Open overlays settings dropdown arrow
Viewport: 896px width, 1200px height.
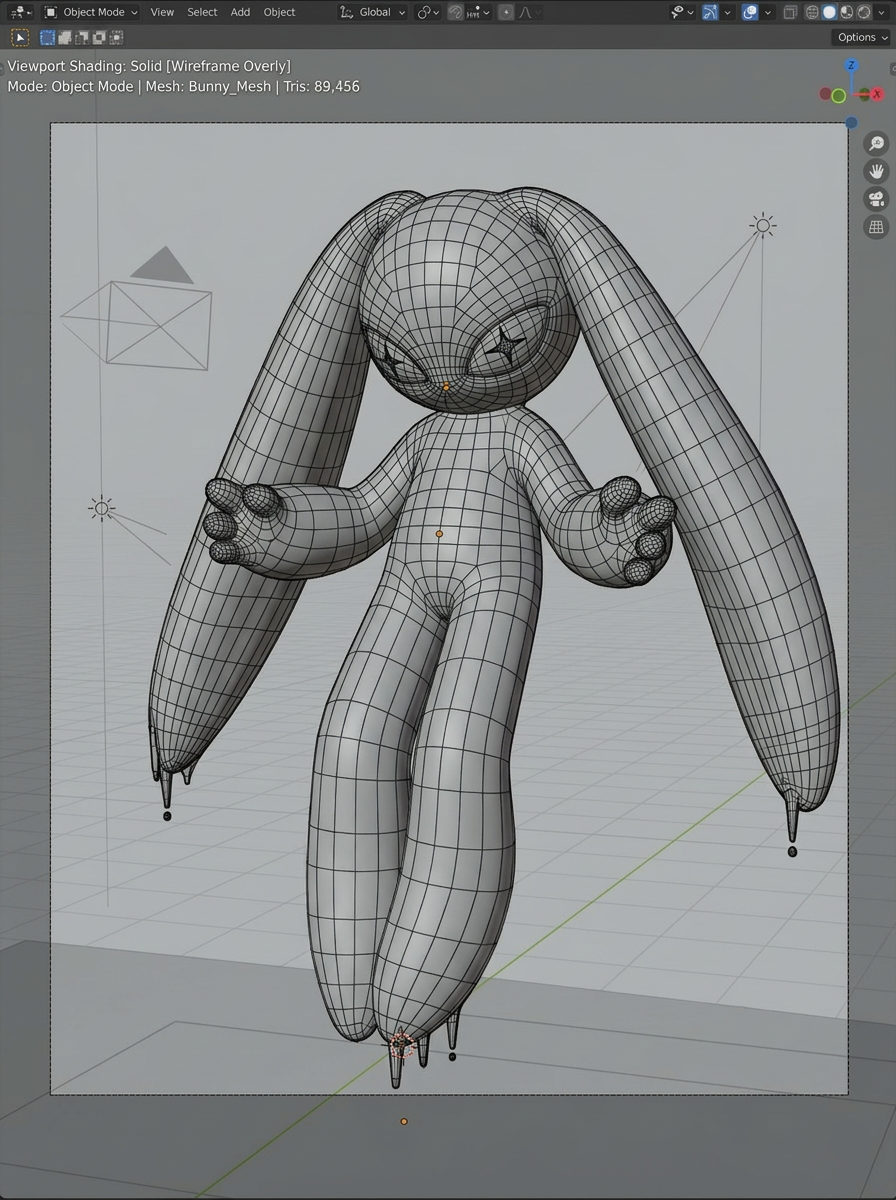tap(767, 12)
